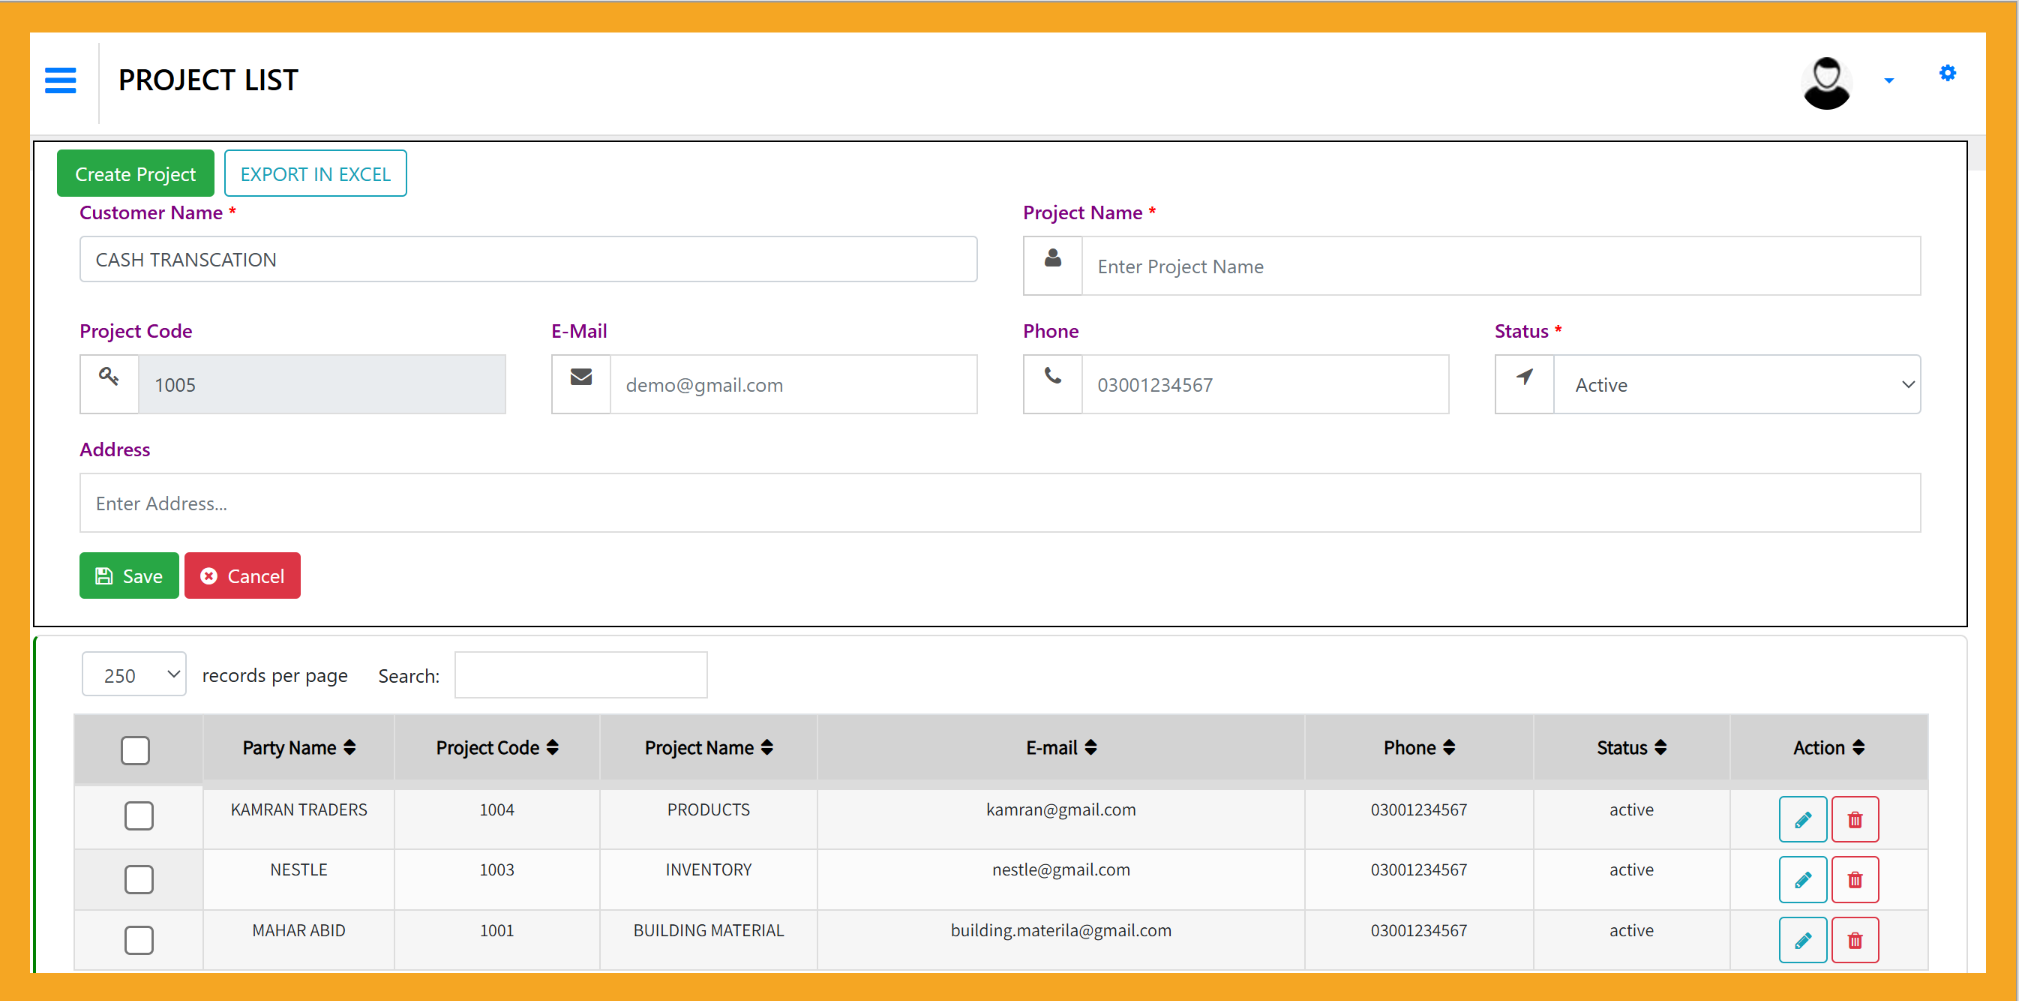Delete the KAMRAN TRADERS project row
This screenshot has width=2019, height=1001.
point(1855,820)
